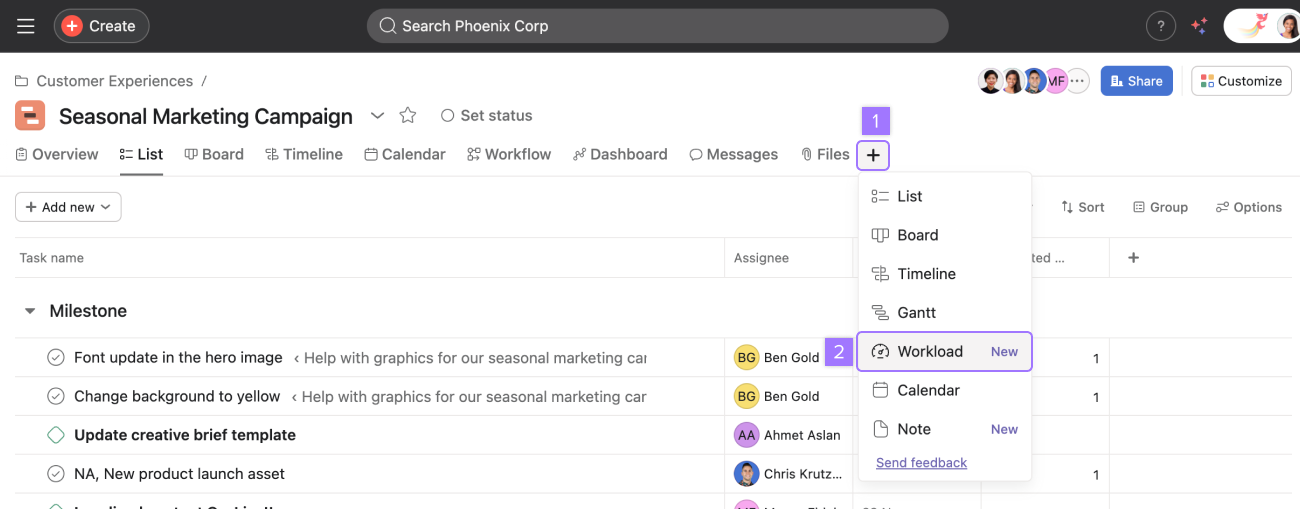The height and width of the screenshot is (509, 1300).
Task: Click the Share button
Action: coord(1136,81)
